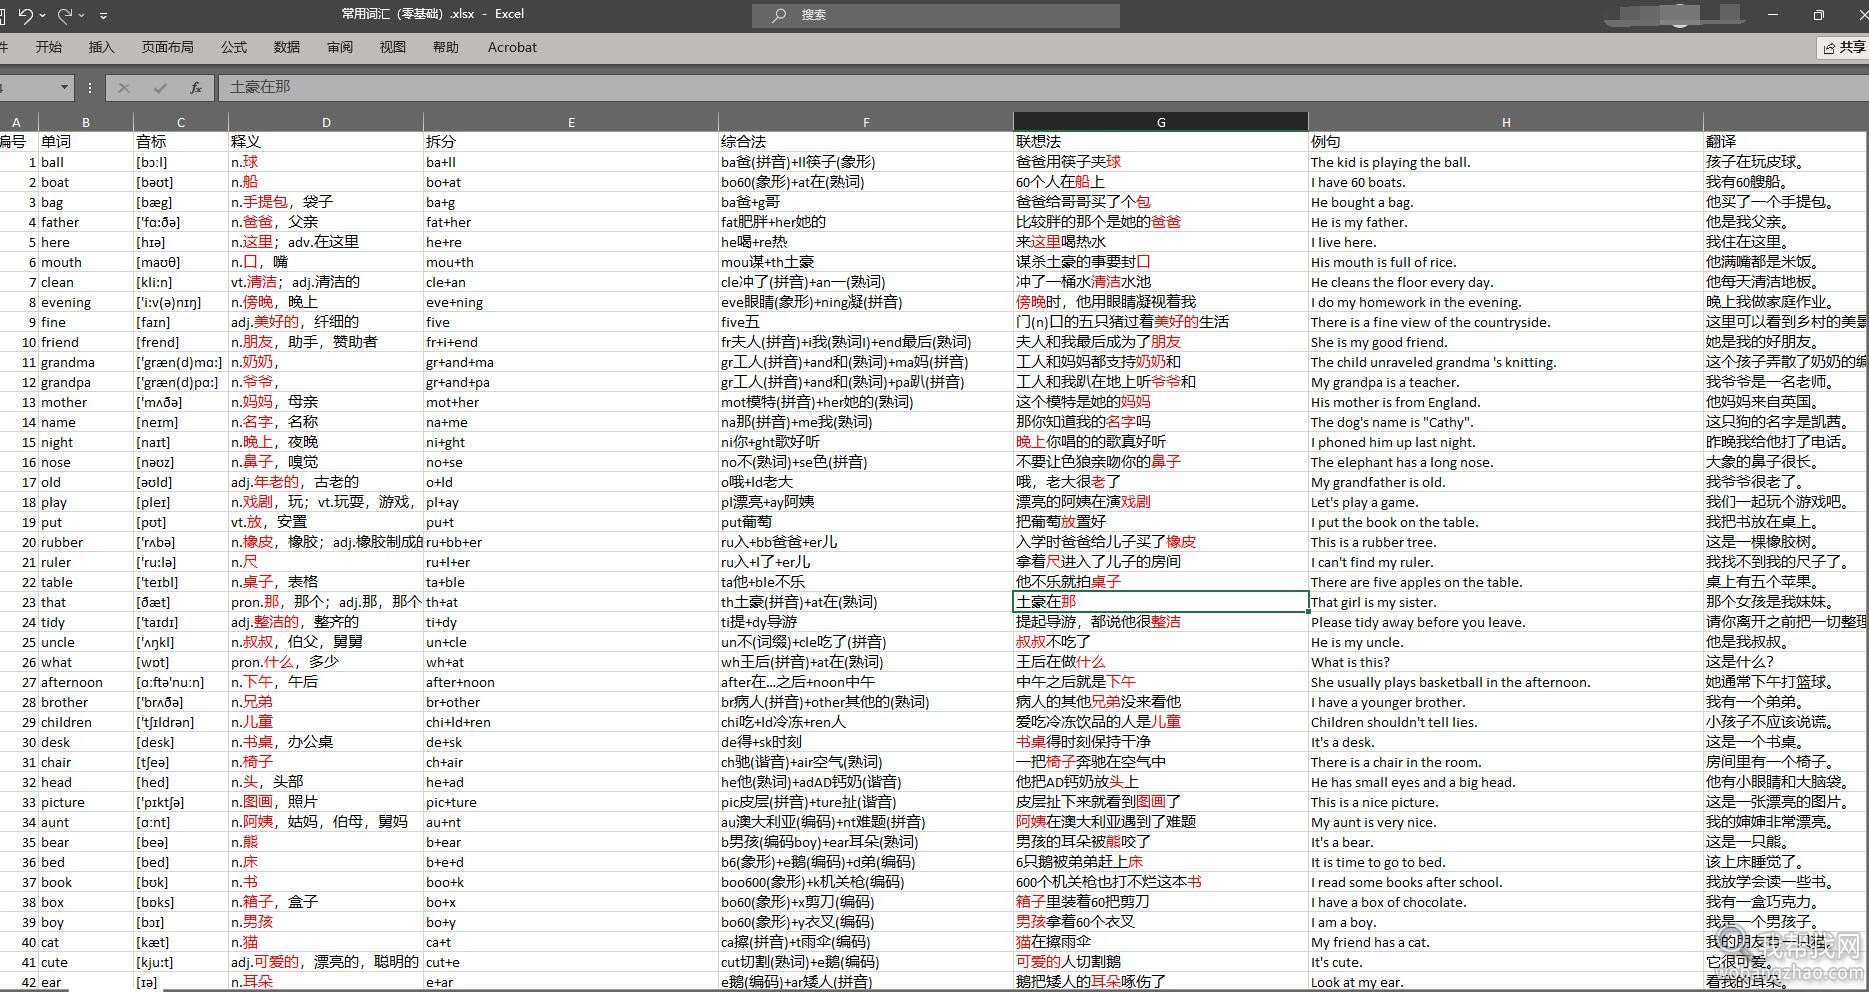Select column H by its header

[1506, 122]
